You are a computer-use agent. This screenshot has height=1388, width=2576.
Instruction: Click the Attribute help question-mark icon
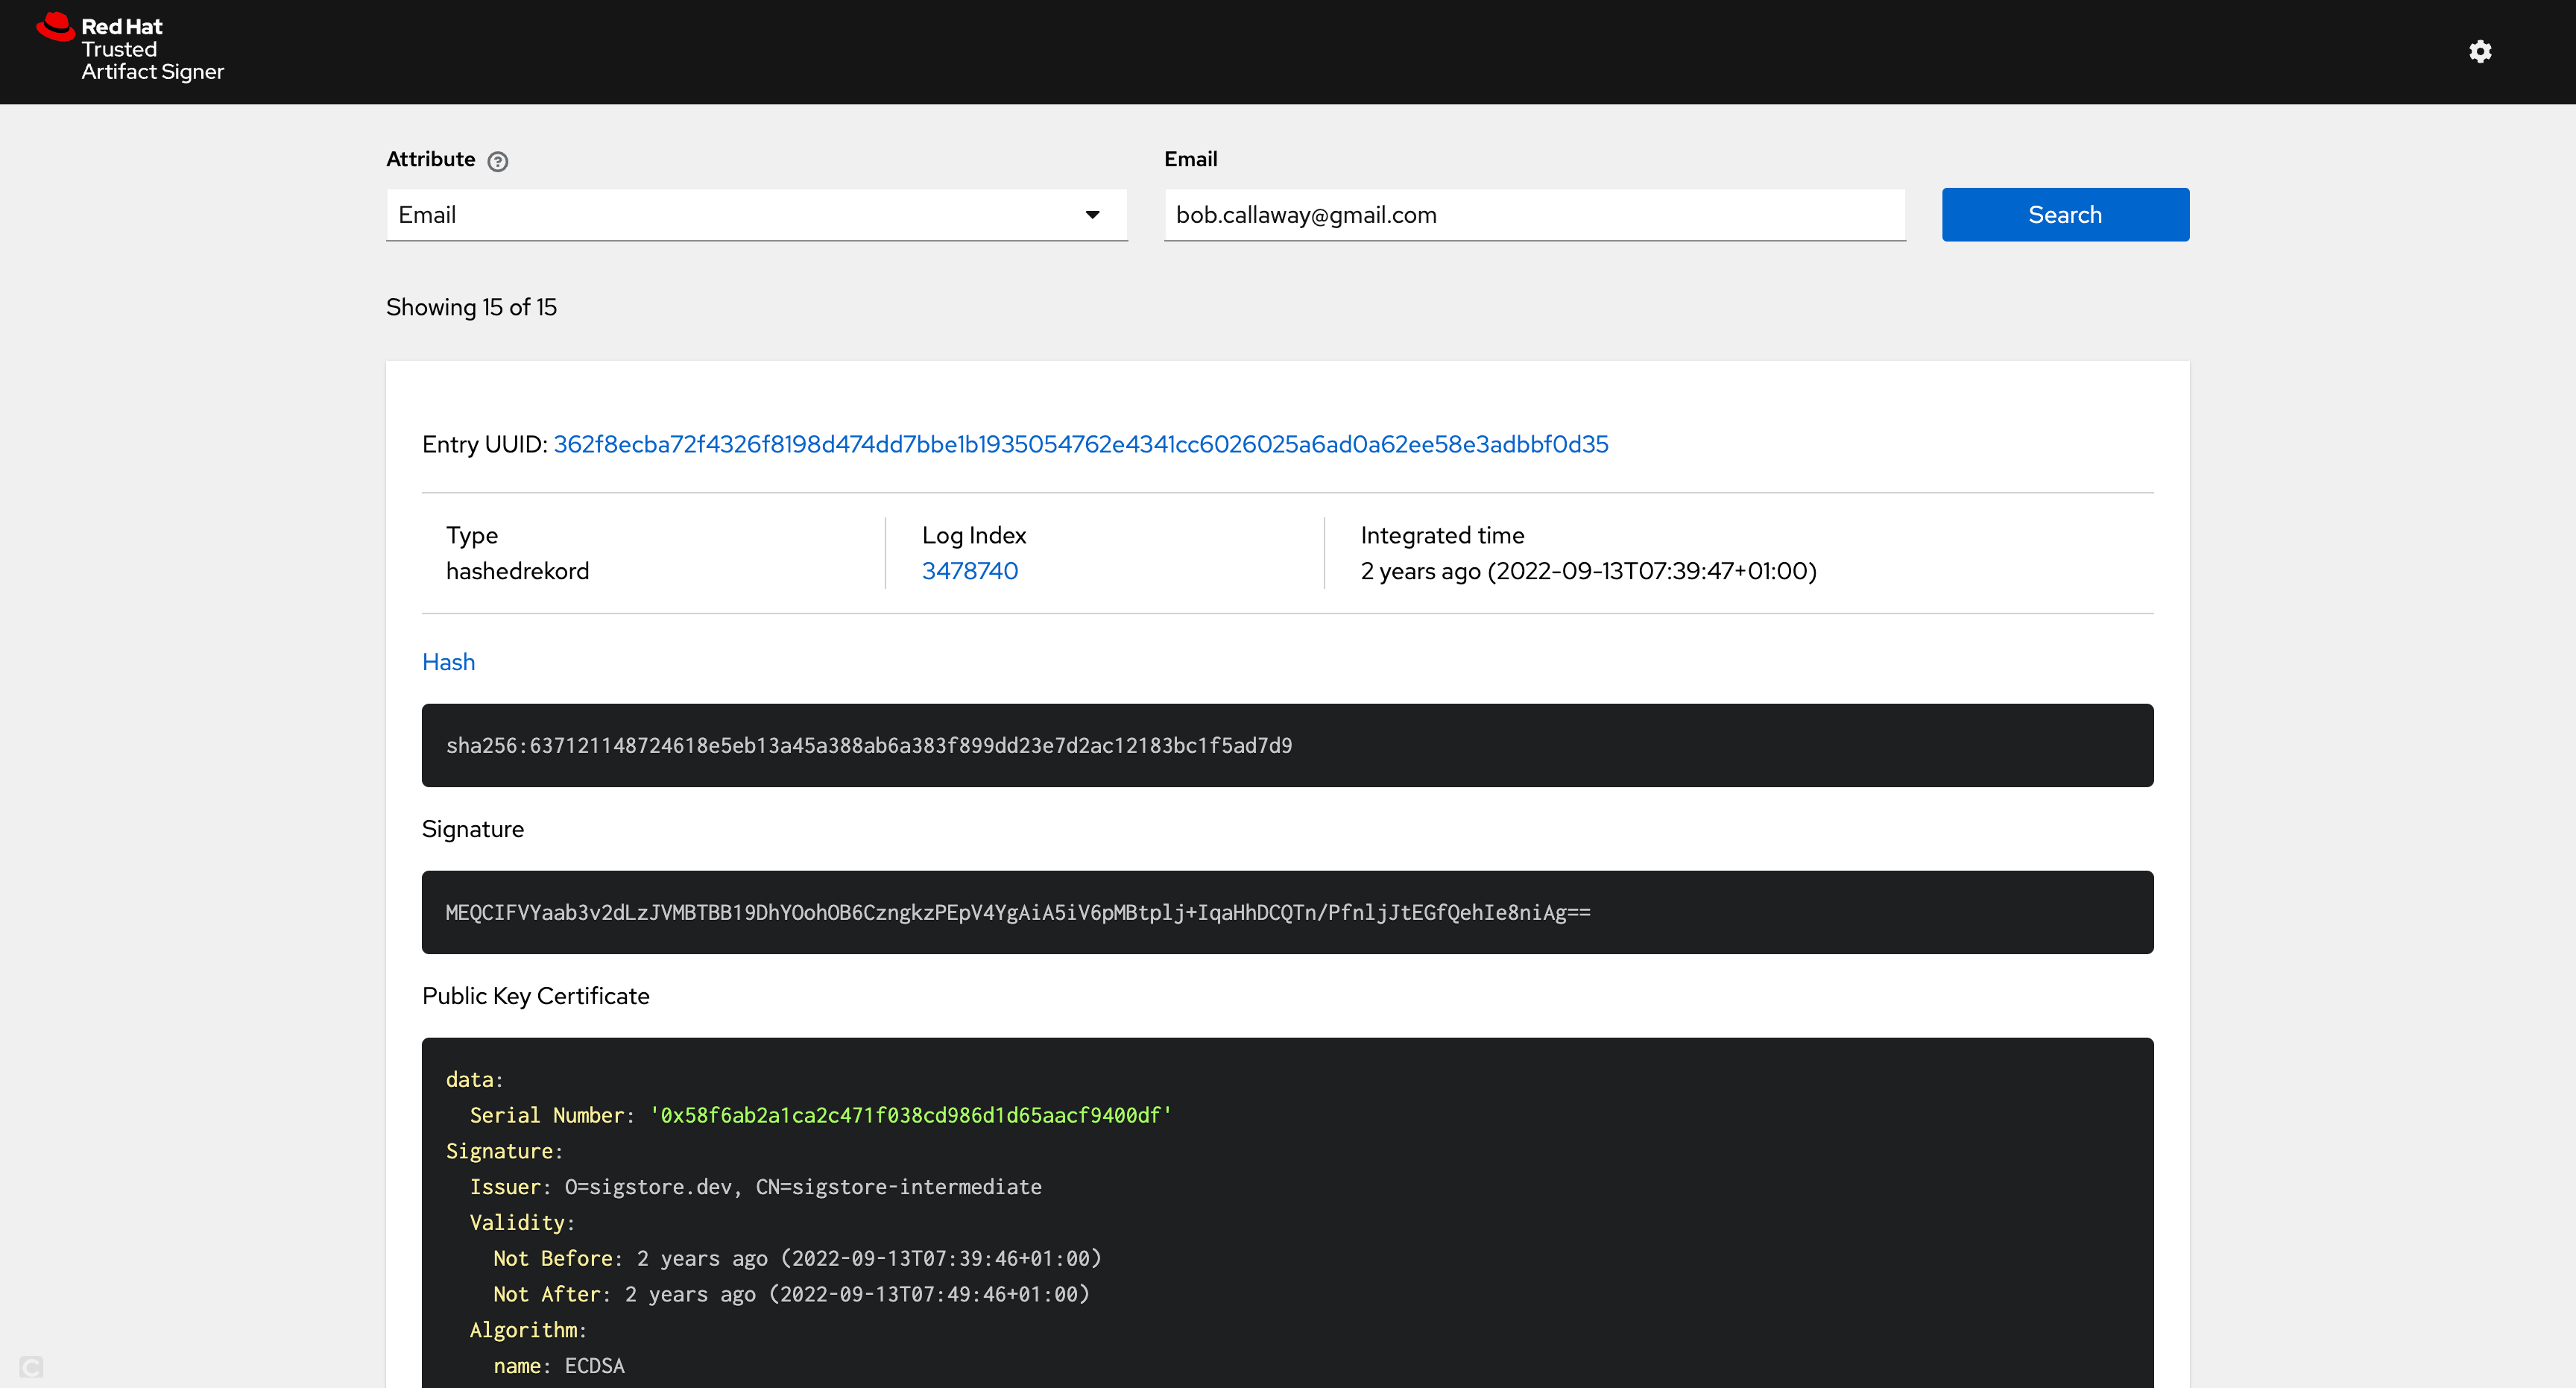pyautogui.click(x=497, y=161)
